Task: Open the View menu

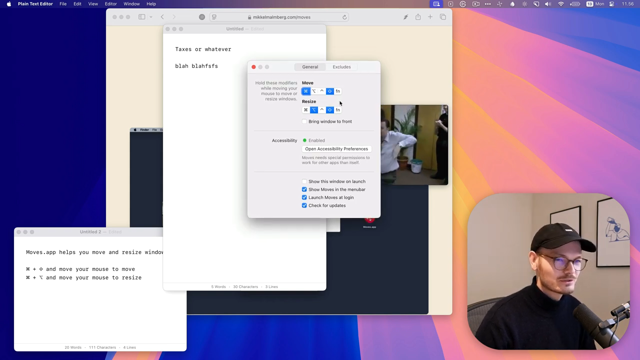Action: click(93, 4)
